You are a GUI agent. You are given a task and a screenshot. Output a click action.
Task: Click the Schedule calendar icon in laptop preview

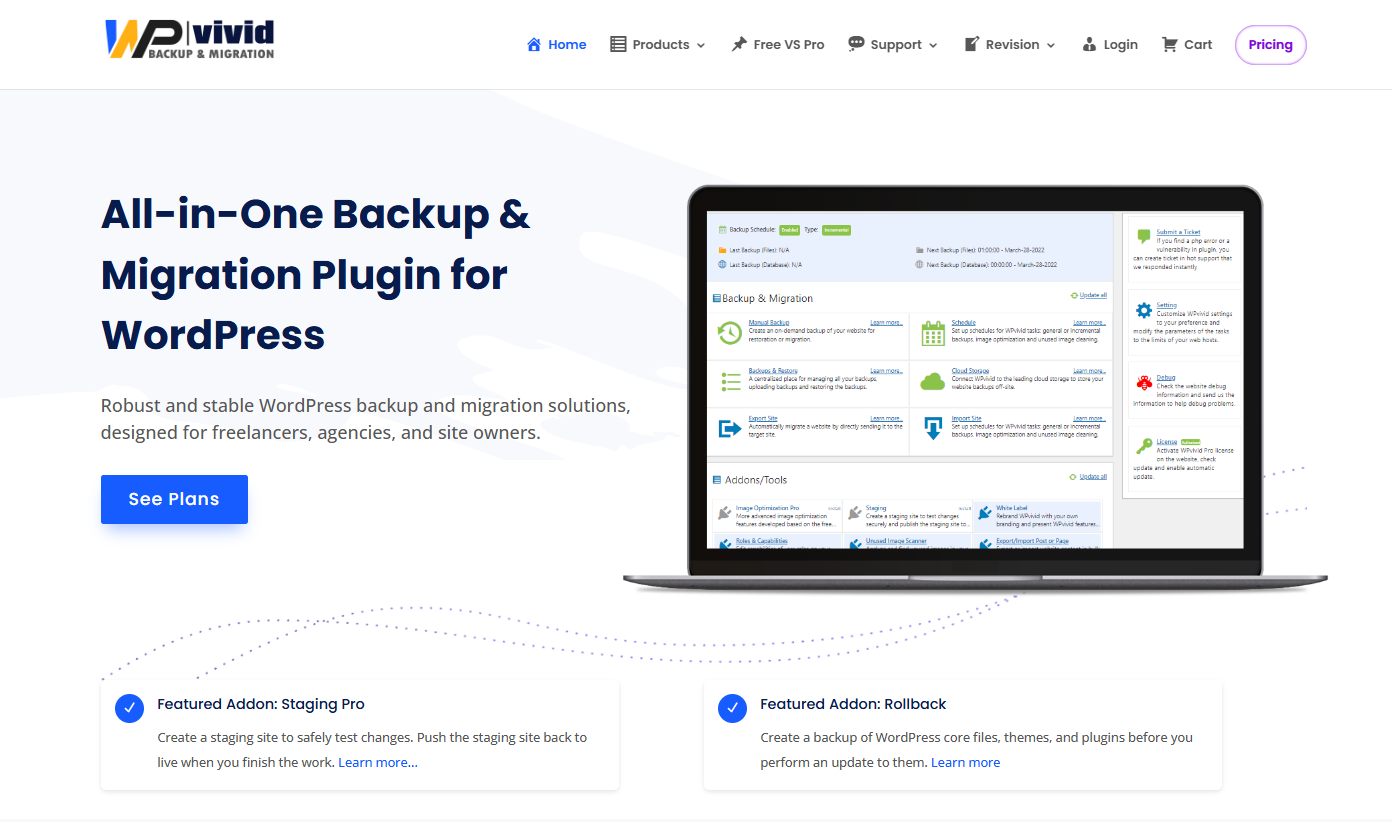(933, 333)
